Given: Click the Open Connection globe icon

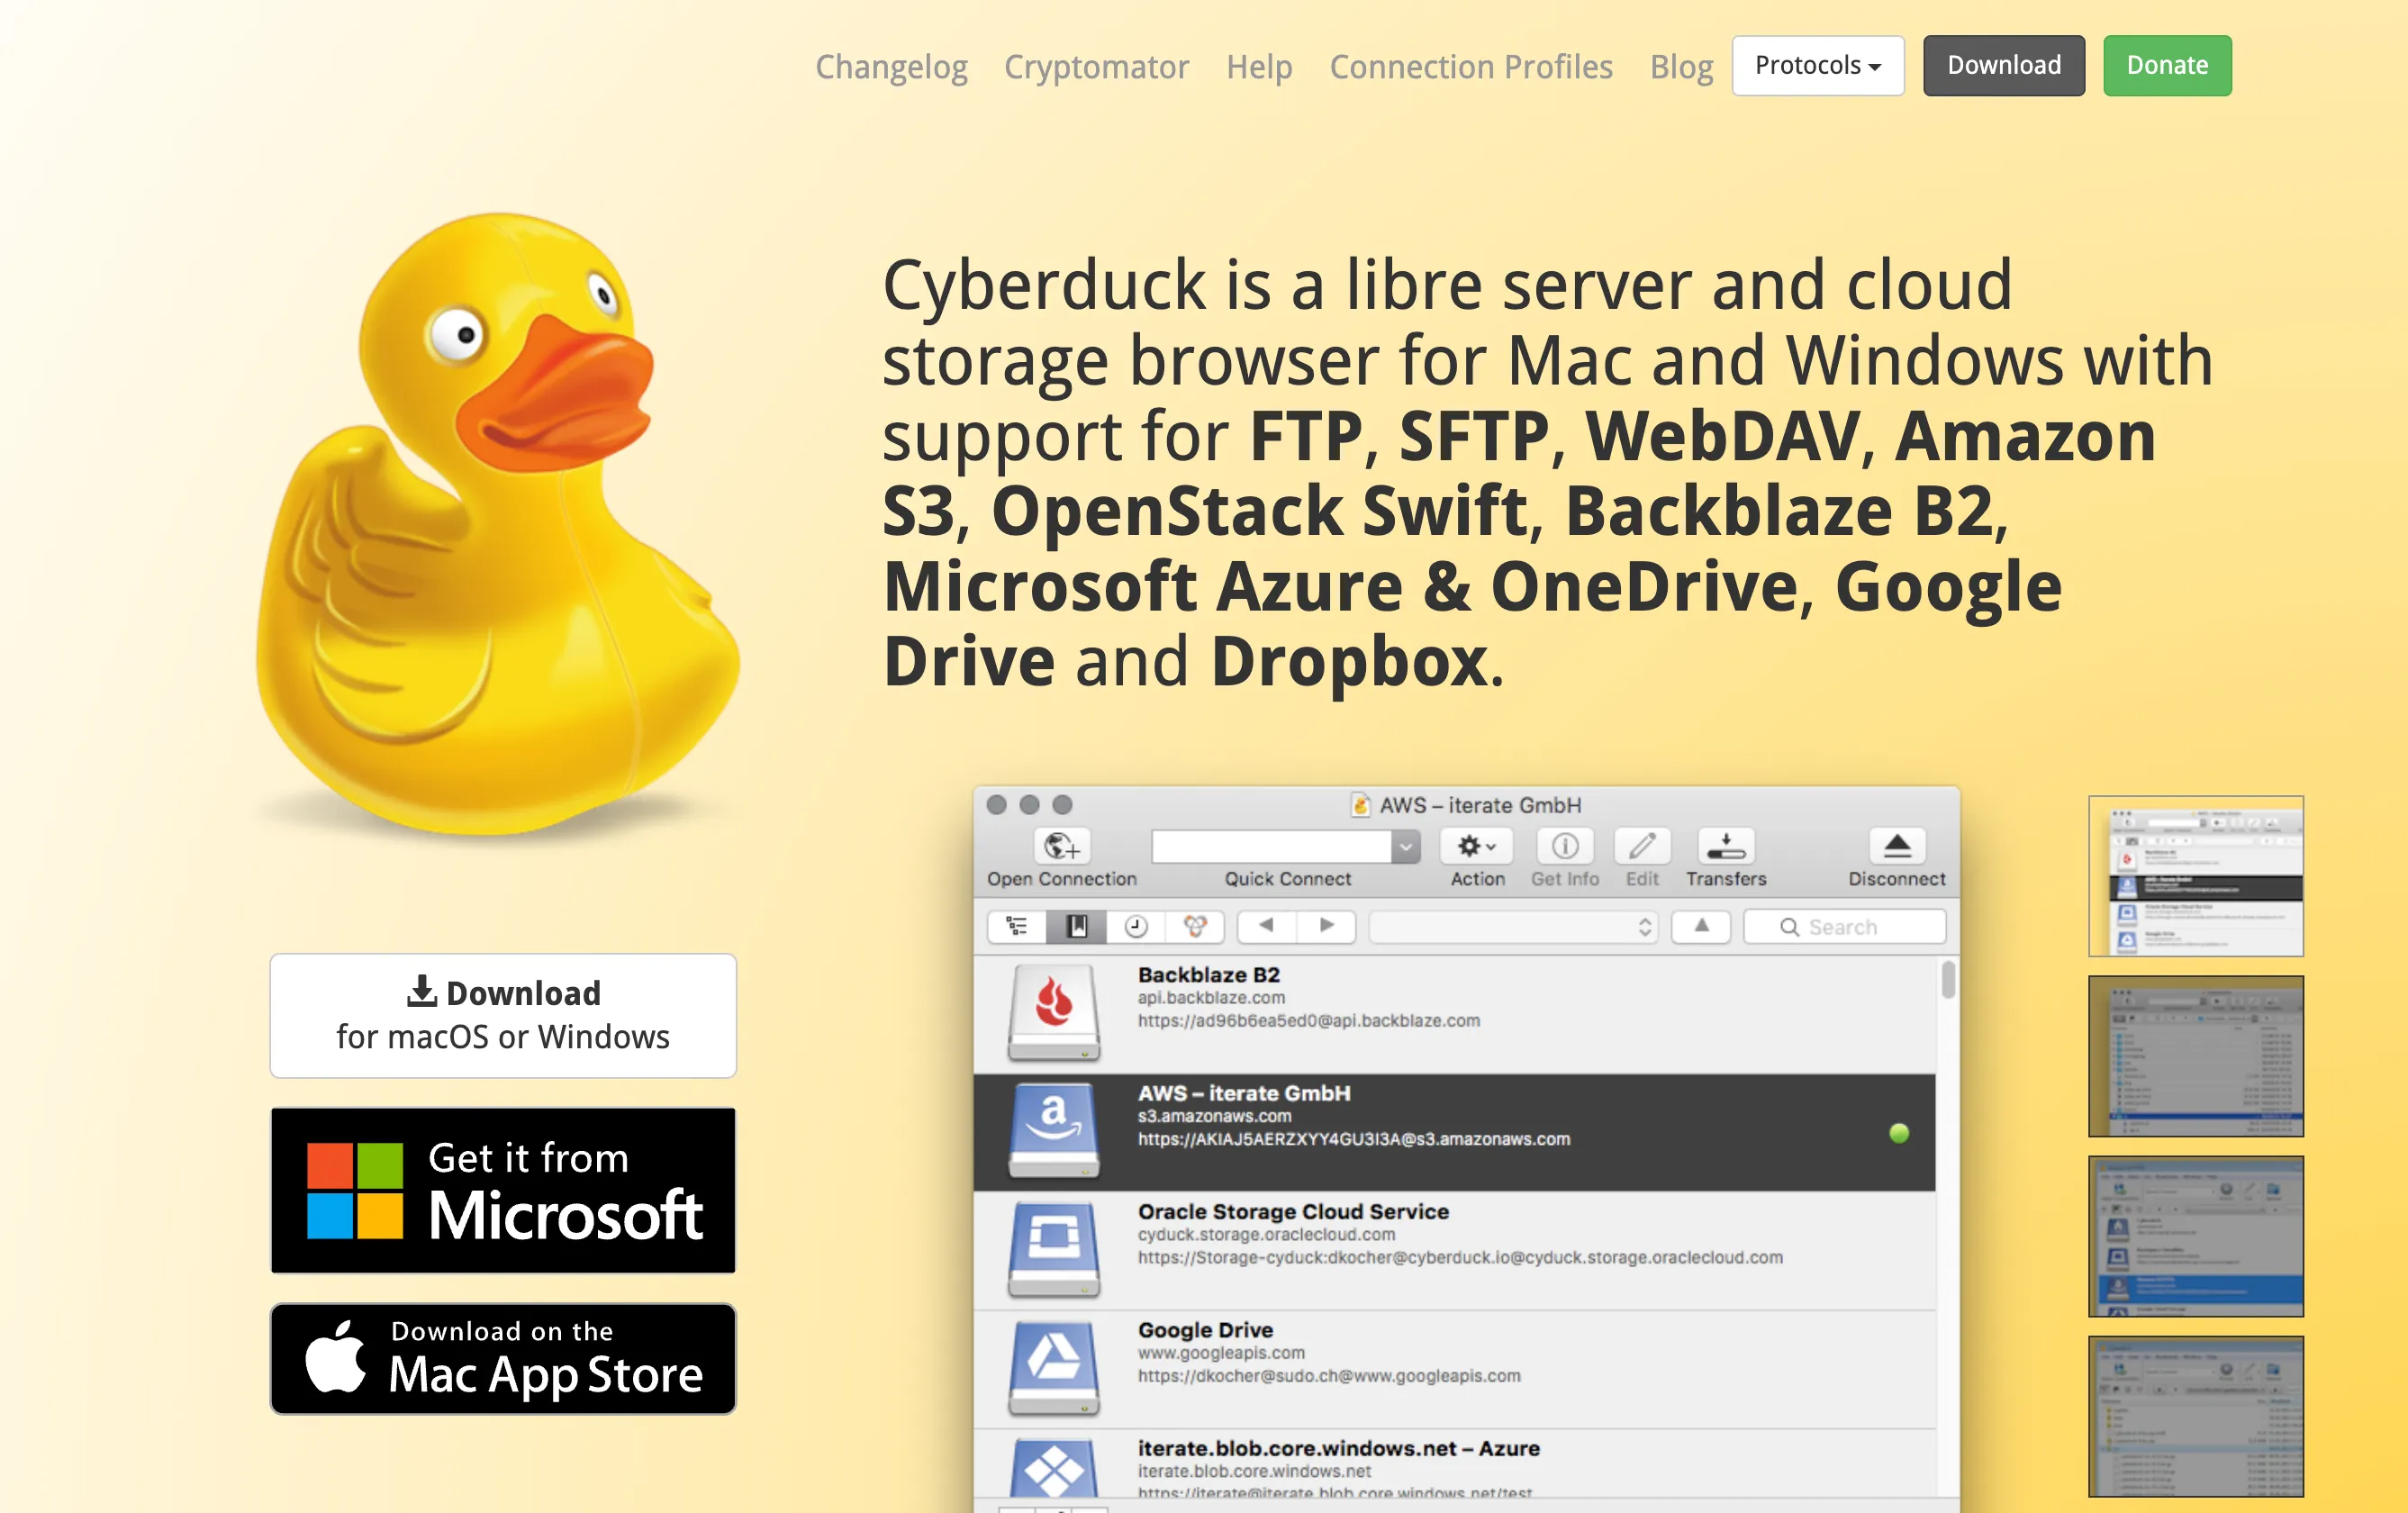Looking at the screenshot, I should (x=1061, y=846).
